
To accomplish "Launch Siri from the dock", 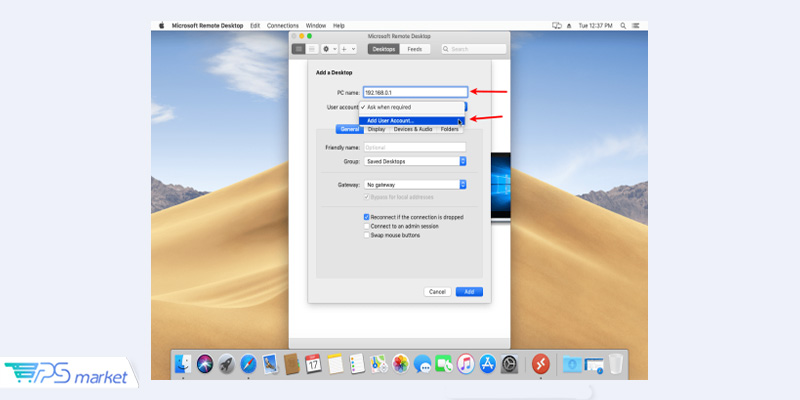I will pos(205,364).
